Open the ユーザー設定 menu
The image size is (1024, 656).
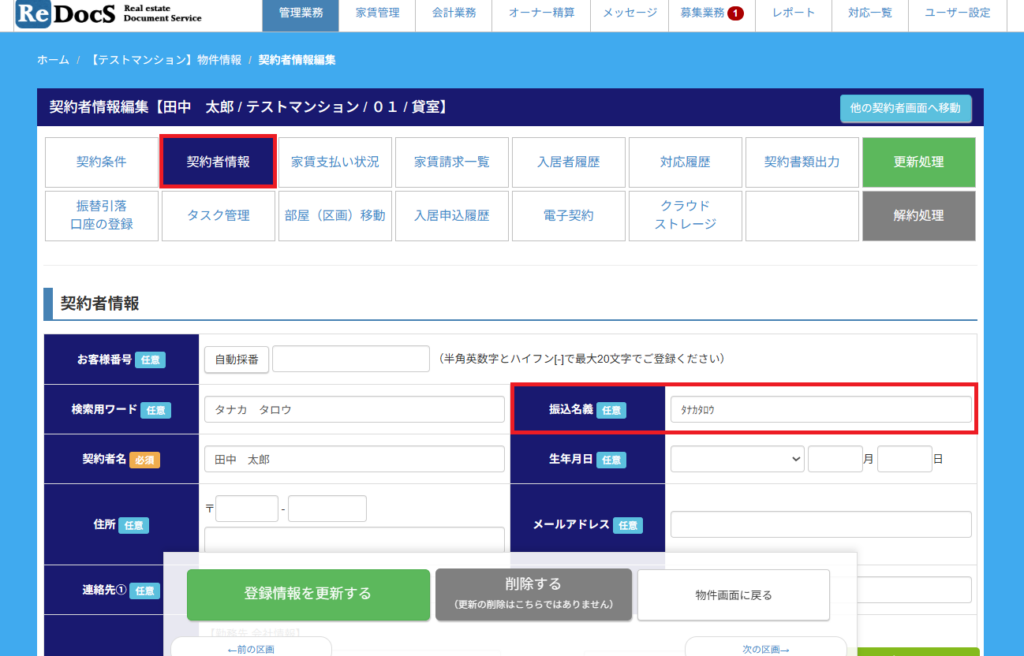coord(957,14)
